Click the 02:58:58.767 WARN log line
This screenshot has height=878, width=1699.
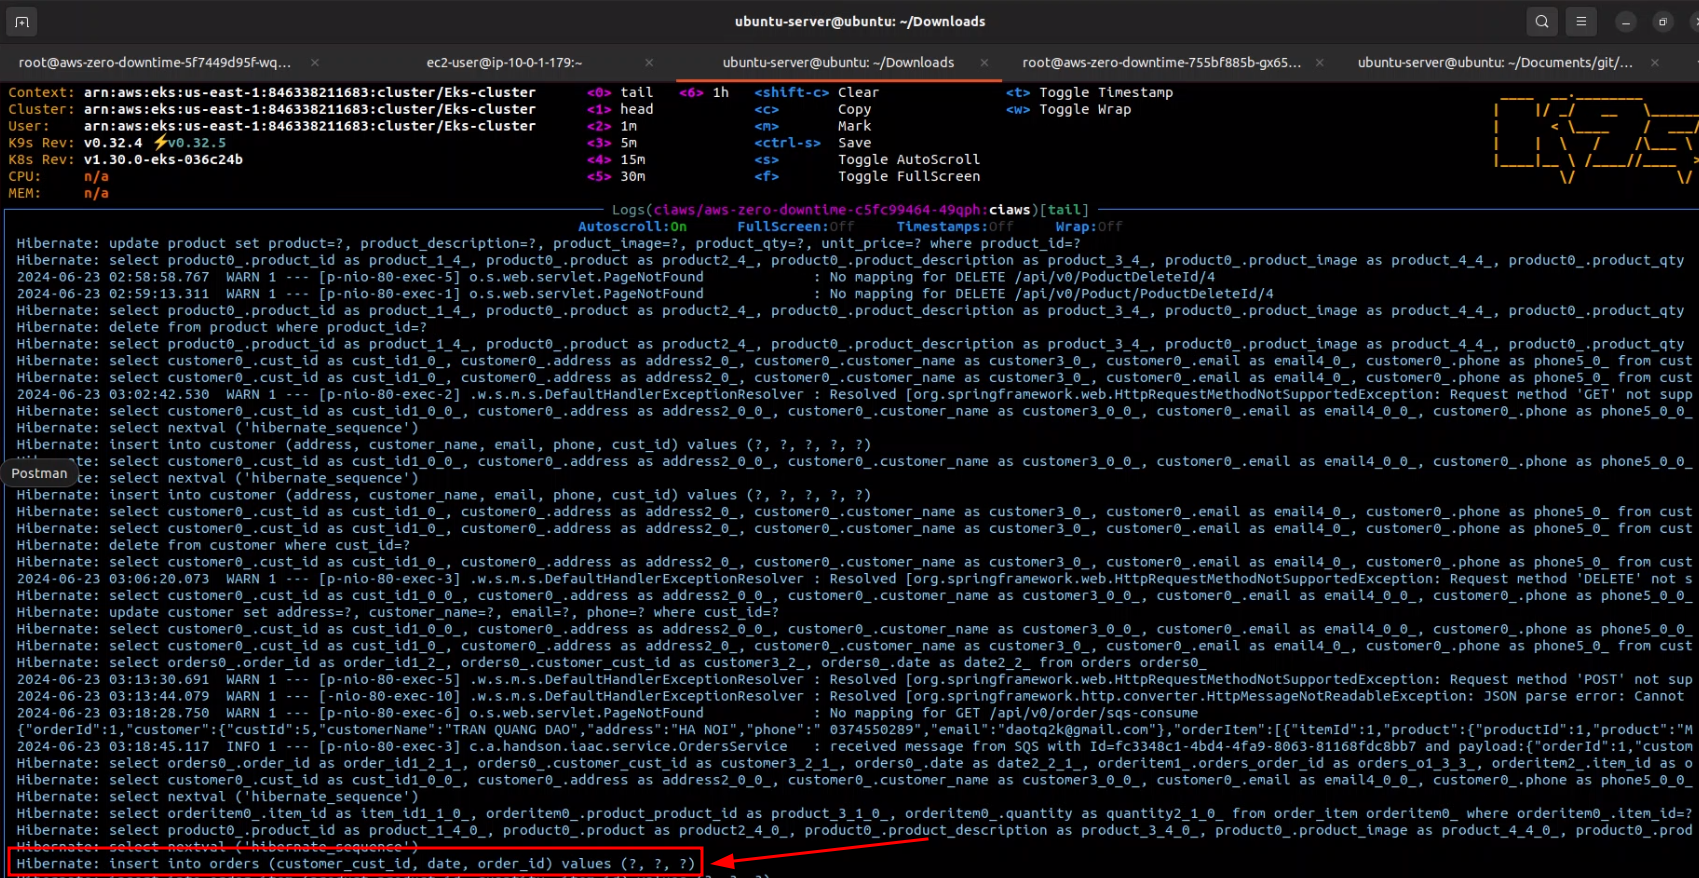(x=616, y=277)
